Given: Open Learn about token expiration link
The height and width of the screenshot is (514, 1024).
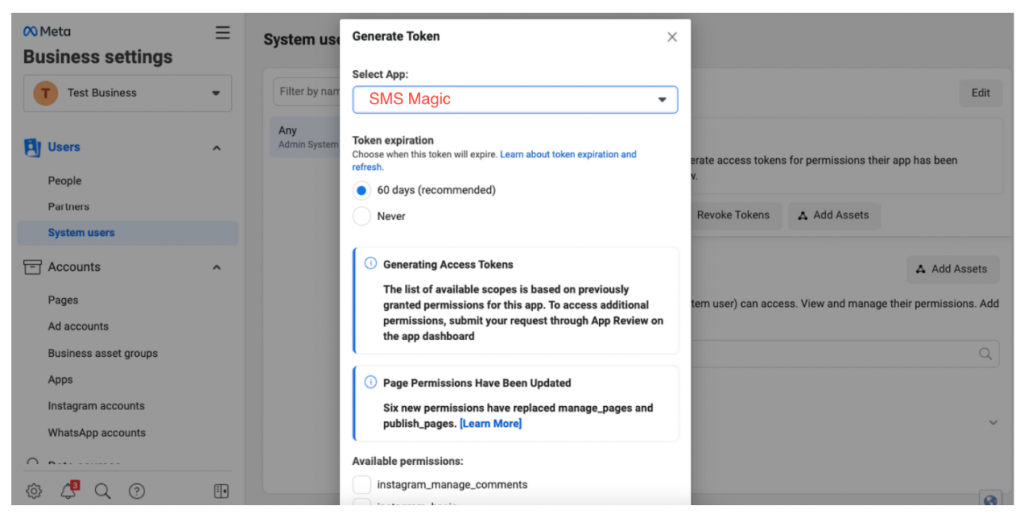Looking at the screenshot, I should [x=494, y=161].
